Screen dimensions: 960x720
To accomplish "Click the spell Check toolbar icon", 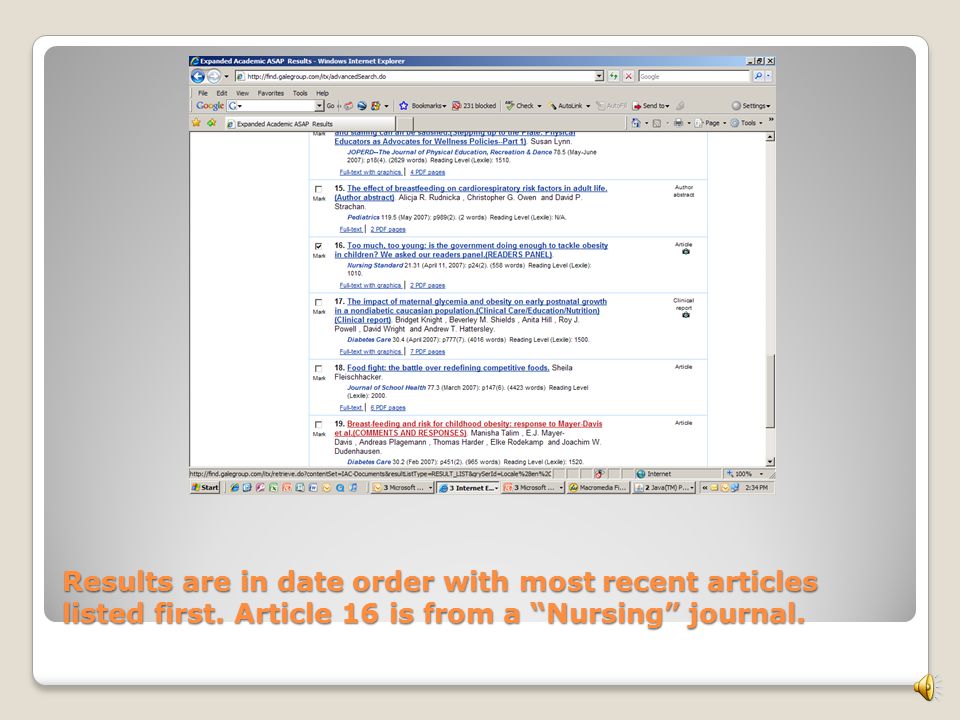I will pos(509,105).
